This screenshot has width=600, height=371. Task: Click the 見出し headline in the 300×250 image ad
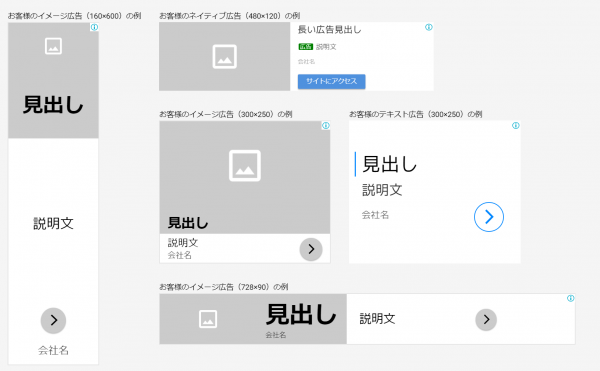(188, 223)
